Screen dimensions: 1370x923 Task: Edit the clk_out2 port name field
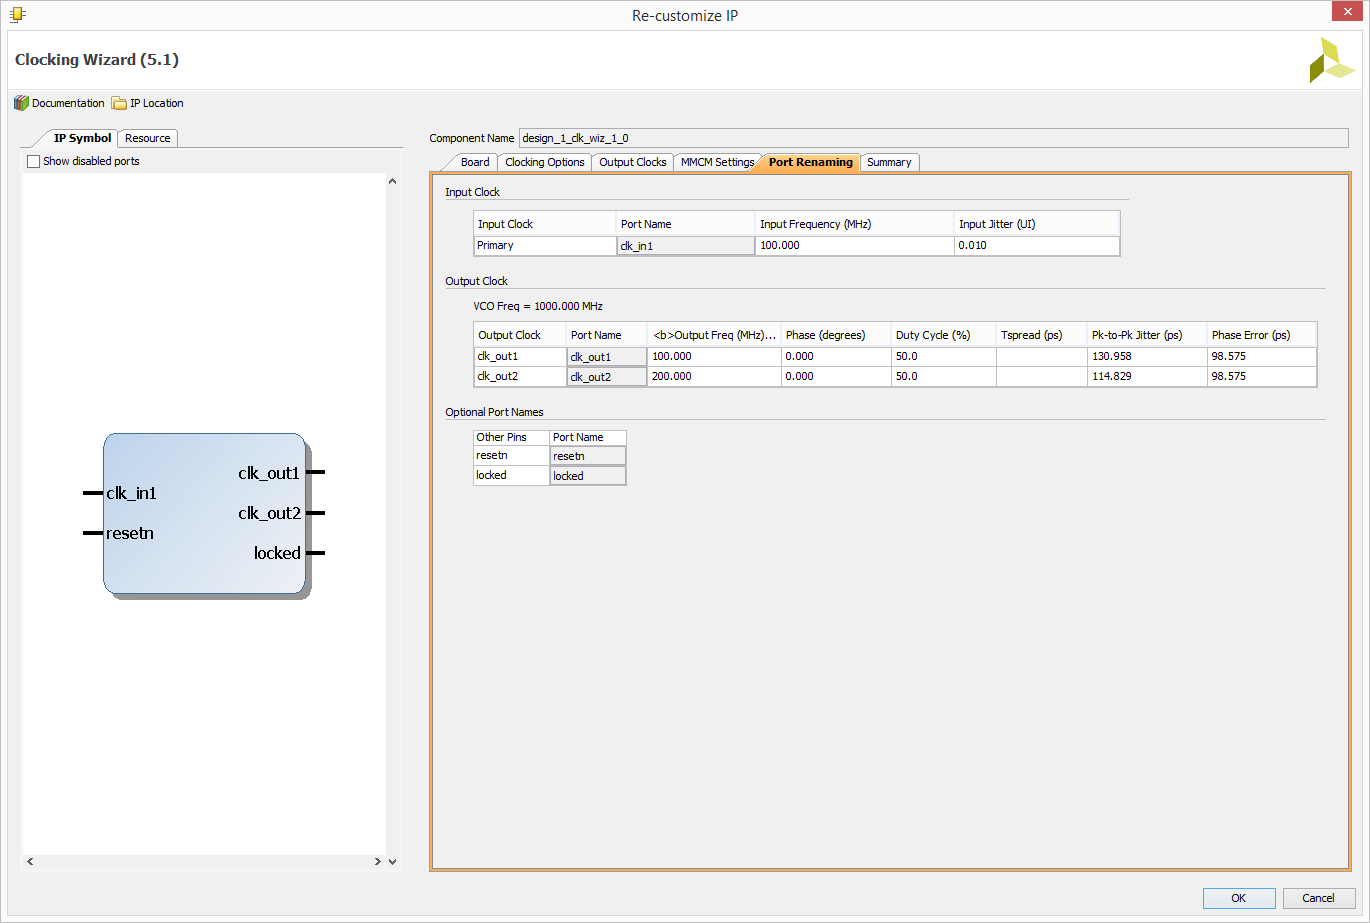tap(607, 377)
